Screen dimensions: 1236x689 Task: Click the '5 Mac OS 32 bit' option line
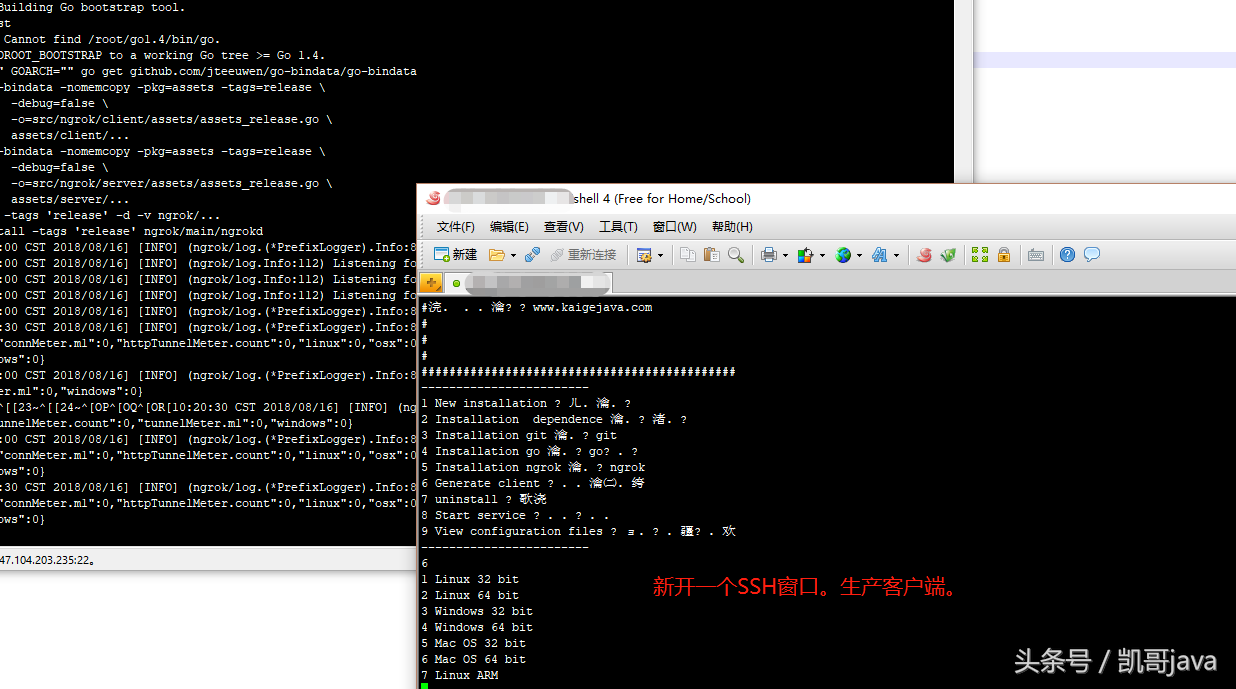[473, 644]
